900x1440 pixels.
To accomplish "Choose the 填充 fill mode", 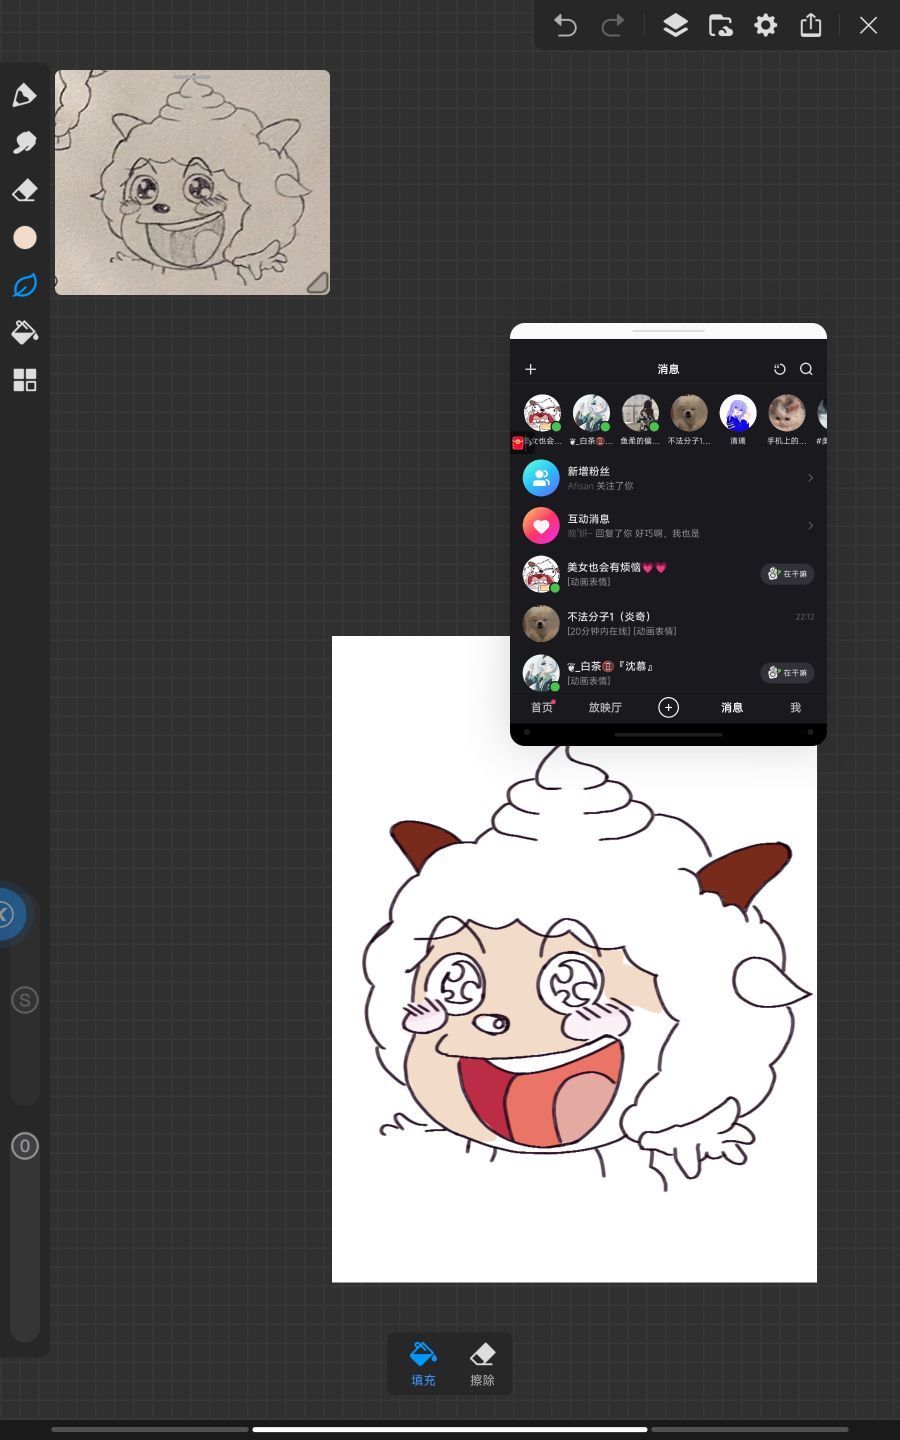I will click(x=423, y=1365).
